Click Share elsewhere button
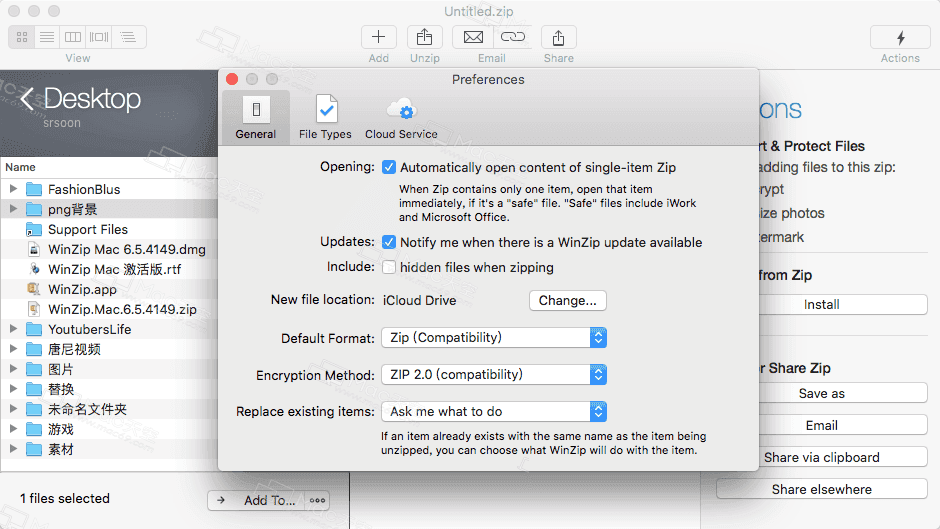 pos(822,489)
